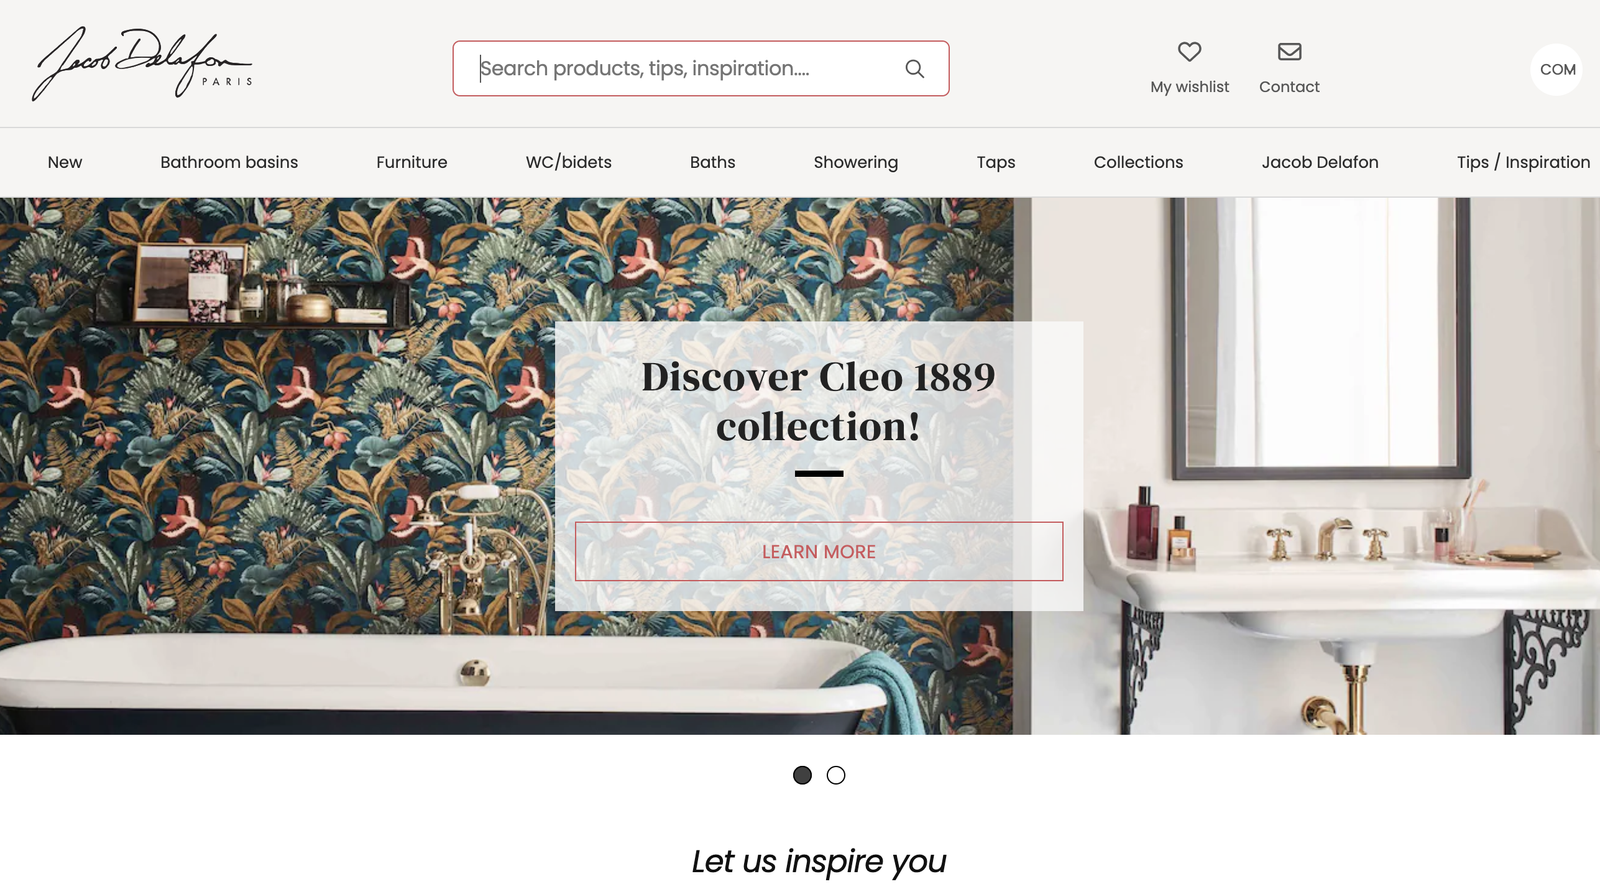Image resolution: width=1600 pixels, height=889 pixels.
Task: Open the Baths menu
Action: [x=712, y=162]
